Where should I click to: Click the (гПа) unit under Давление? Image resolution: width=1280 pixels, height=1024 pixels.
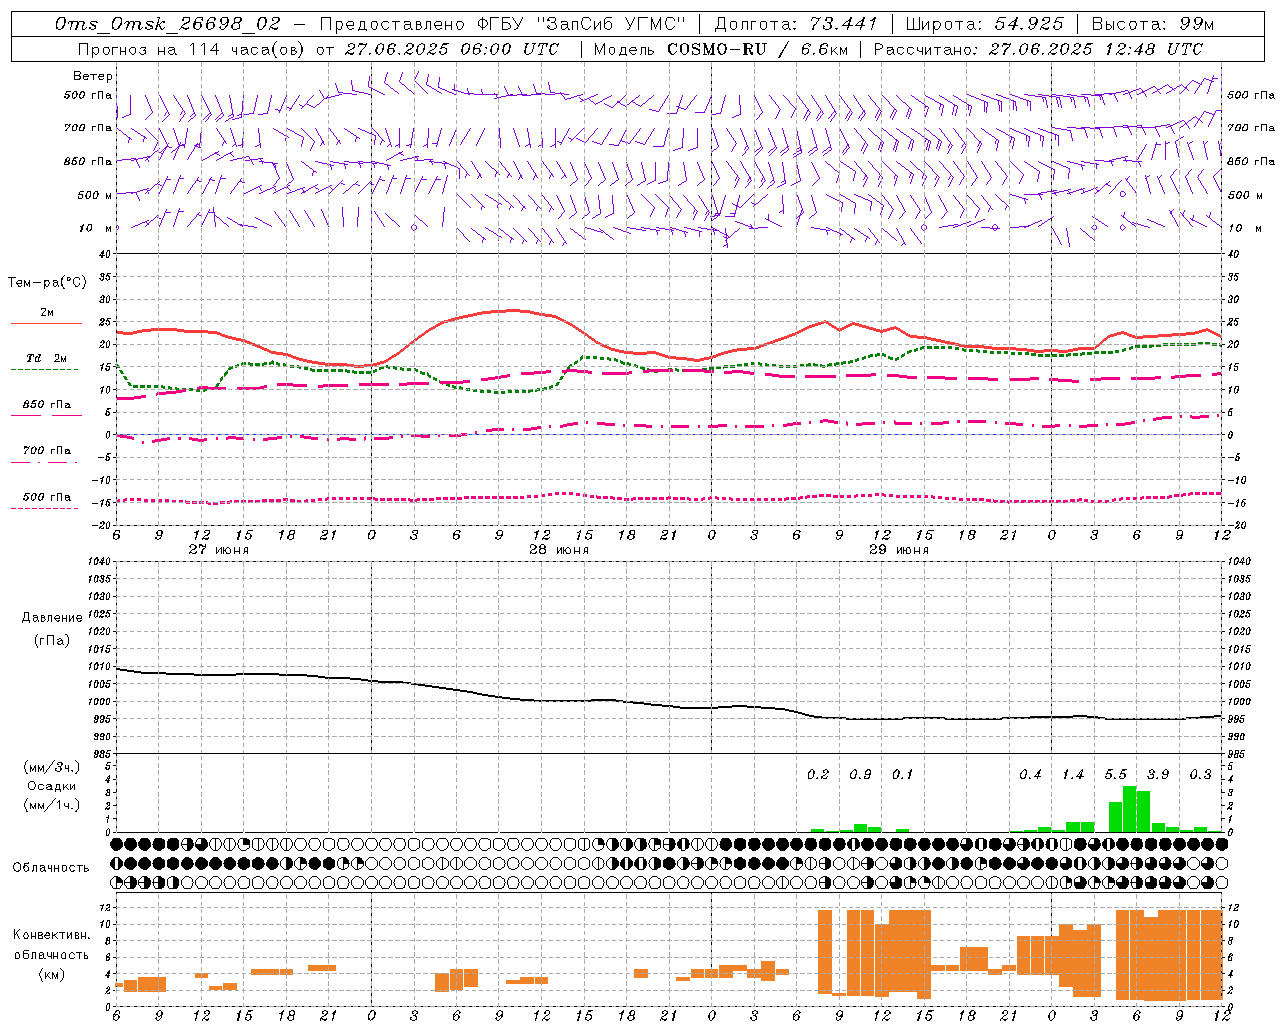52,640
